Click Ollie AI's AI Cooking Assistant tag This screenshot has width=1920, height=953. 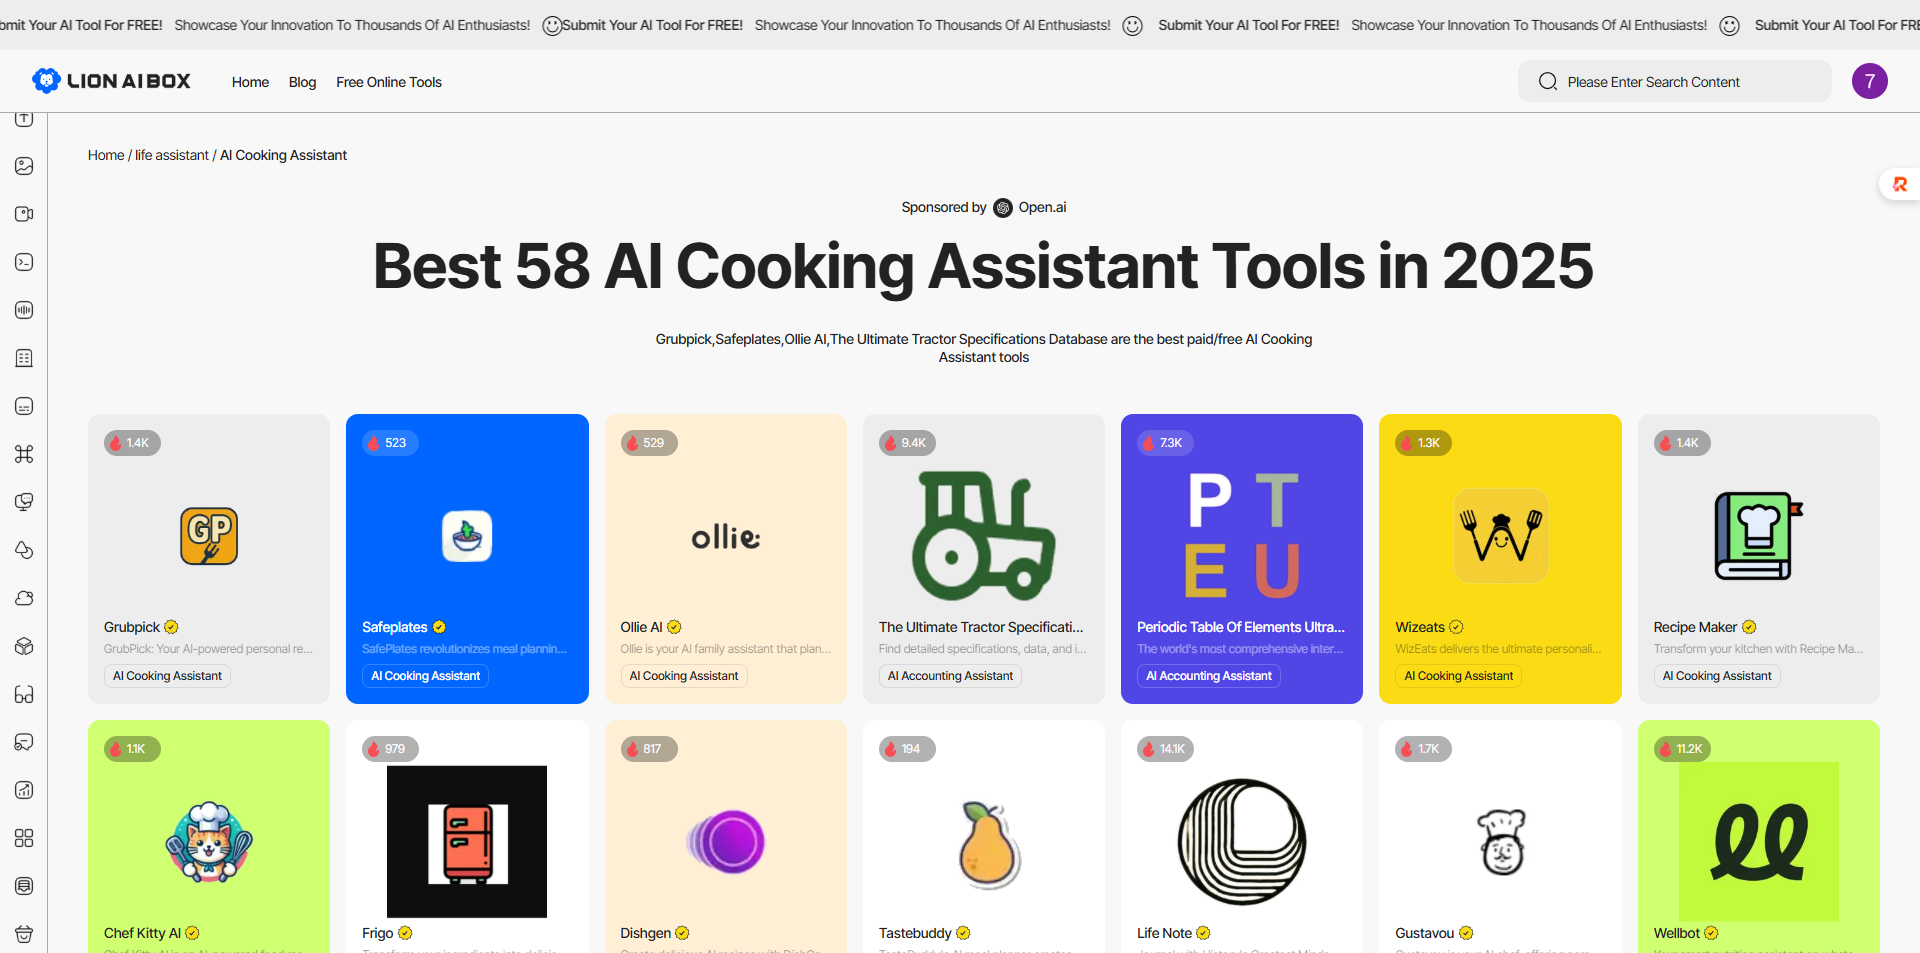tap(684, 676)
